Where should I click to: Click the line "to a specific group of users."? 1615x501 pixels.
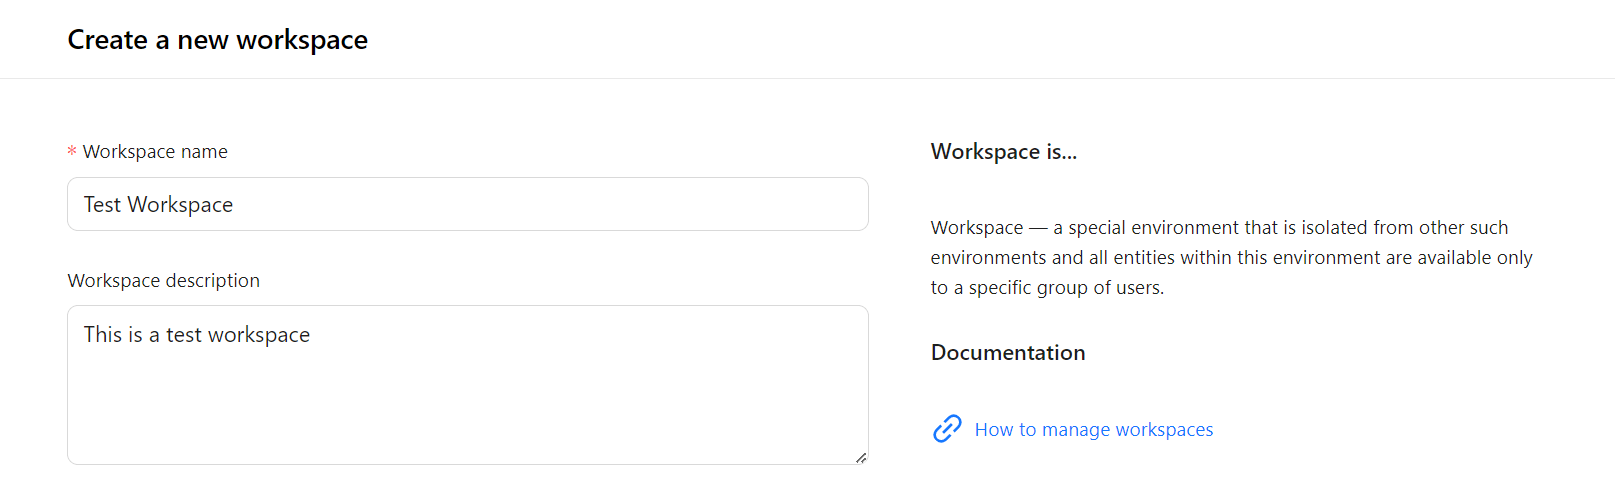click(x=1047, y=288)
